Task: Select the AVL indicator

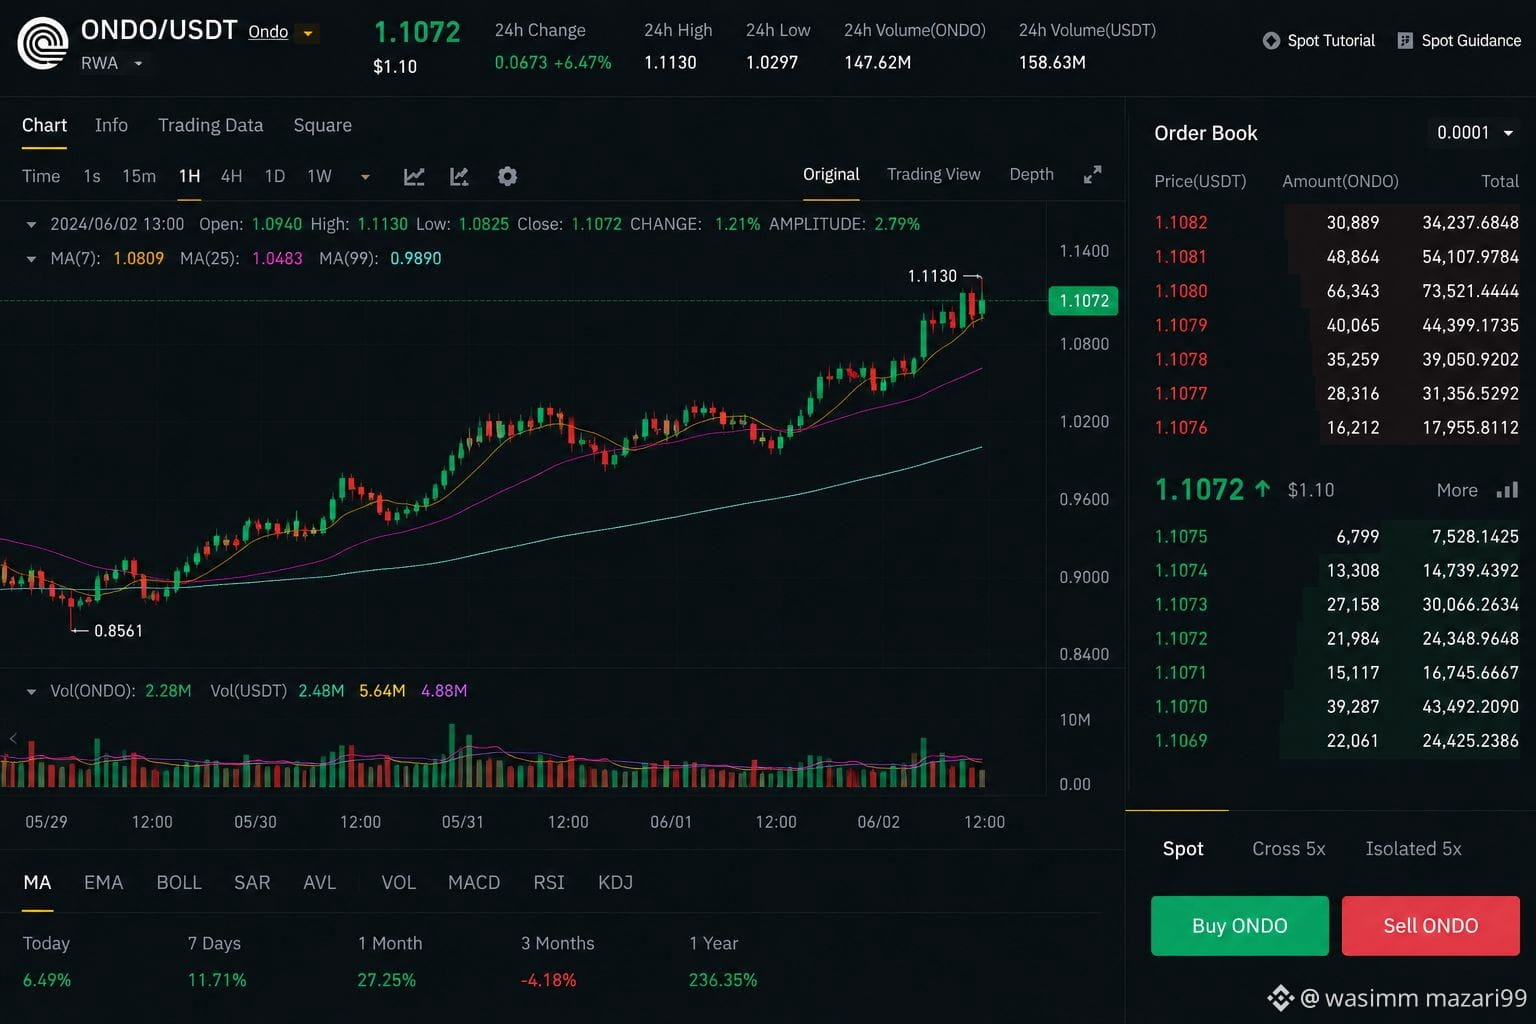Action: tap(319, 882)
